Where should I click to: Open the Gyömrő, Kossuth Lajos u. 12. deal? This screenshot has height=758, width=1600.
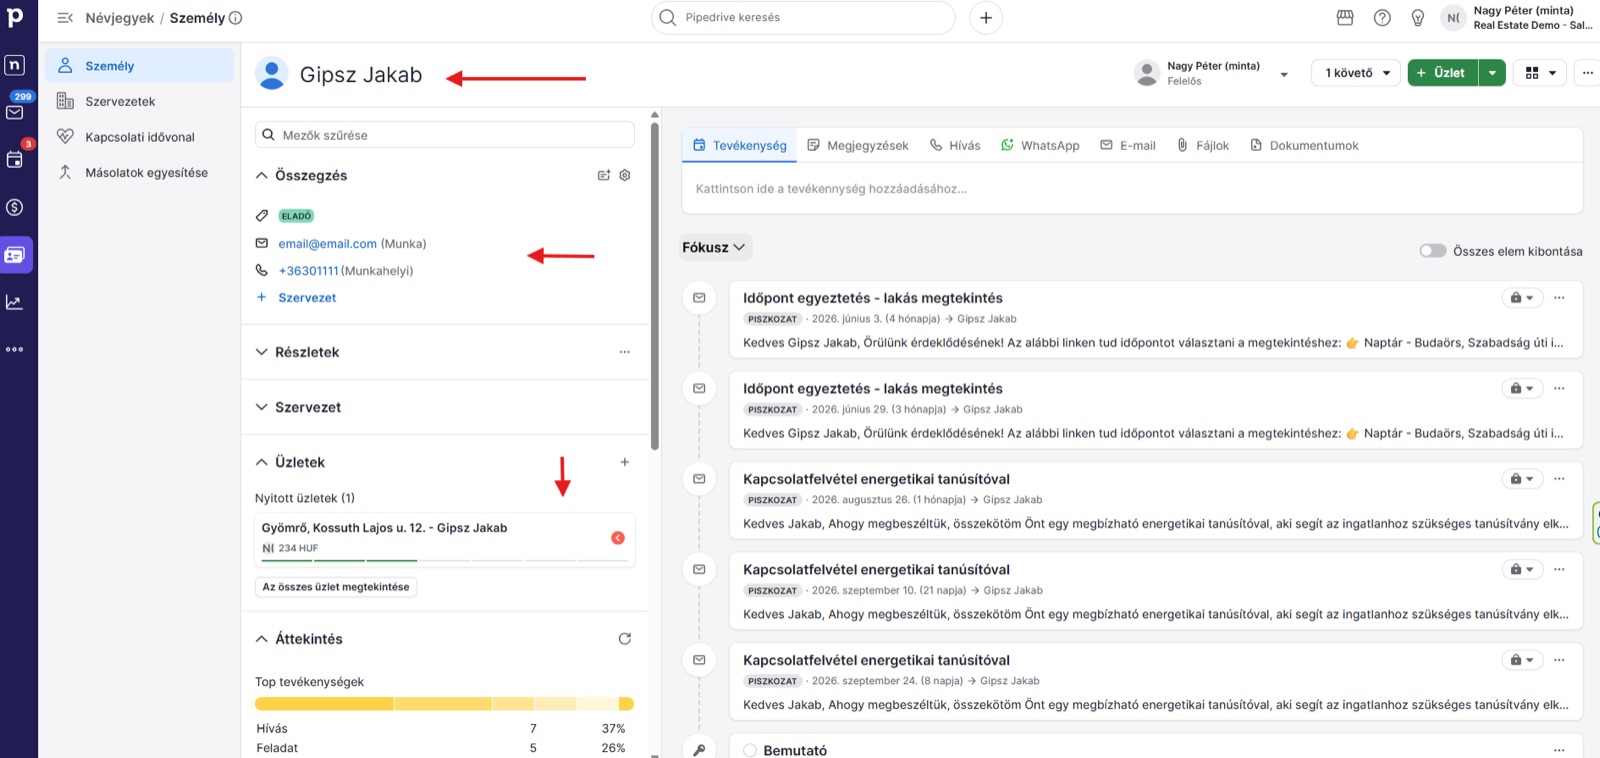click(x=384, y=528)
